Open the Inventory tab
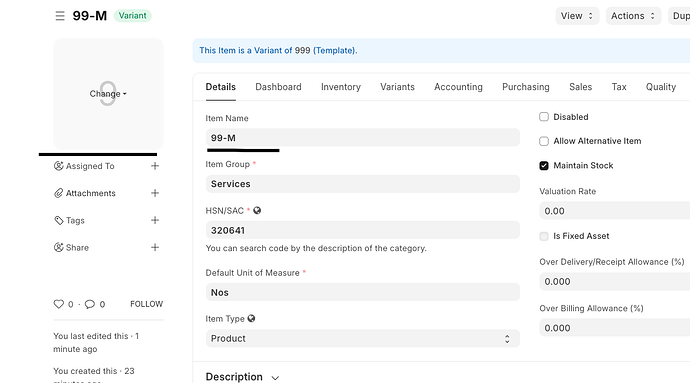690x383 pixels. pos(341,87)
